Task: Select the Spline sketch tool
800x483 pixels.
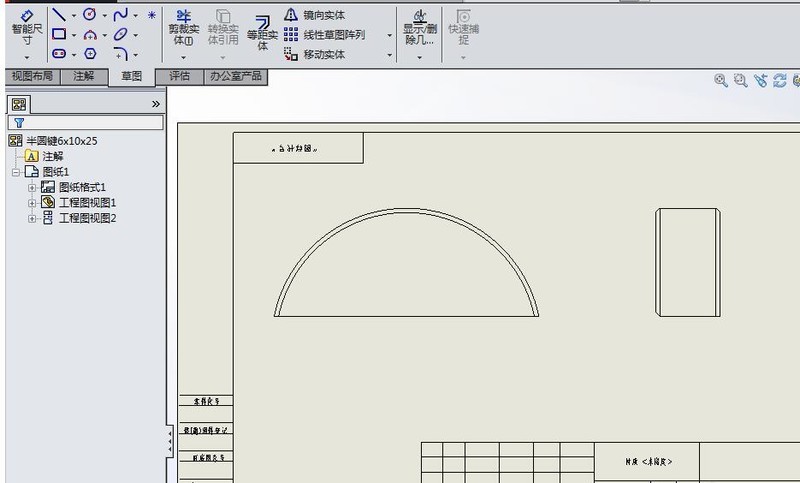Action: pos(120,15)
